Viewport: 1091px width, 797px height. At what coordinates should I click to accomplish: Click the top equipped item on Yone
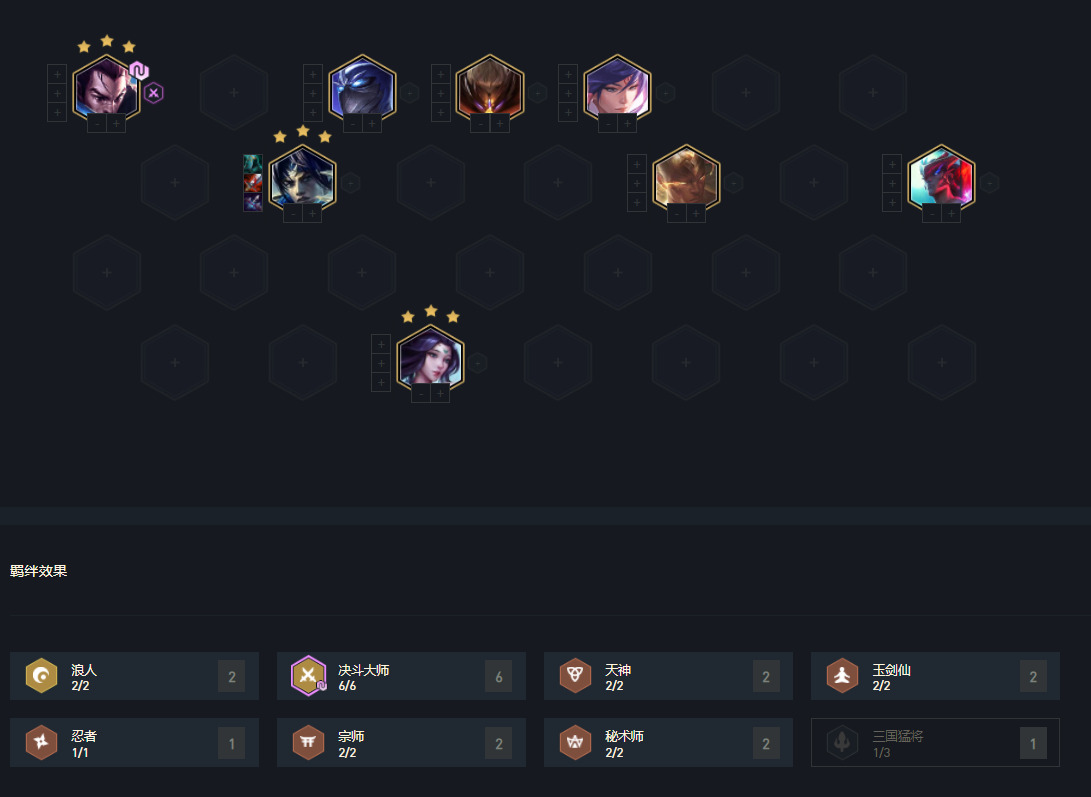(x=253, y=164)
